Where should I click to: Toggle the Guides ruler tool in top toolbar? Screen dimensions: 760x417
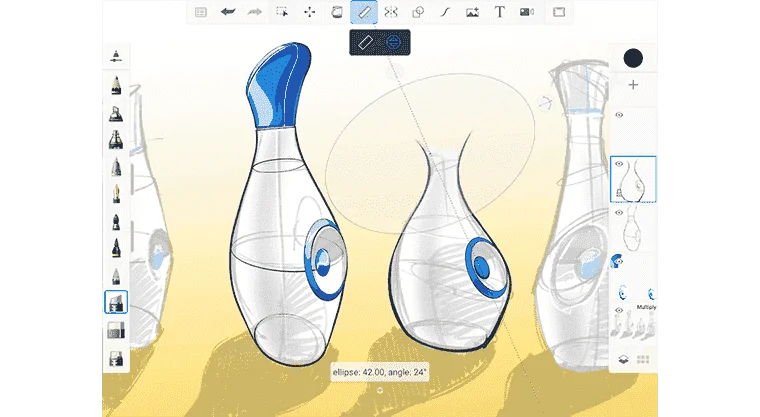point(364,12)
